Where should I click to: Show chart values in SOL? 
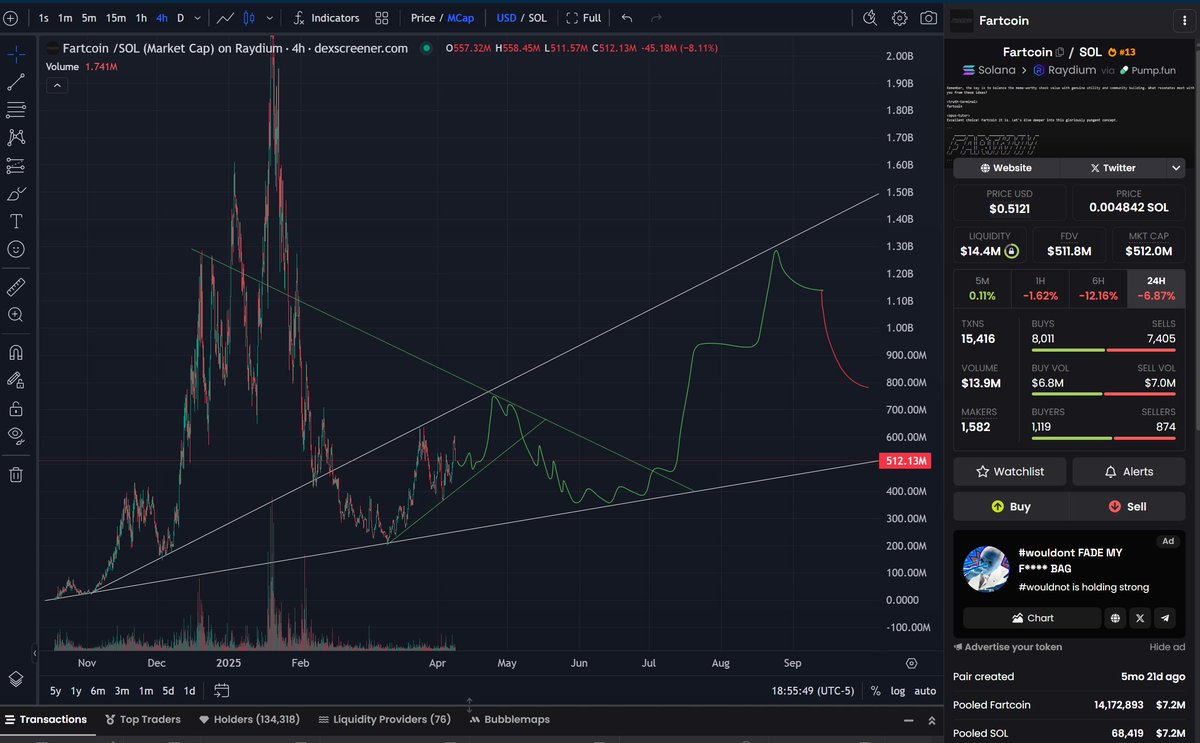click(539, 18)
